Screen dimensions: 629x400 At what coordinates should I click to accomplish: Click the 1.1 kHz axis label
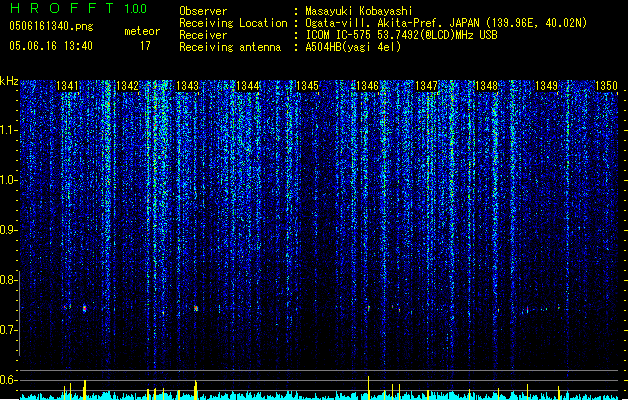[x=8, y=130]
